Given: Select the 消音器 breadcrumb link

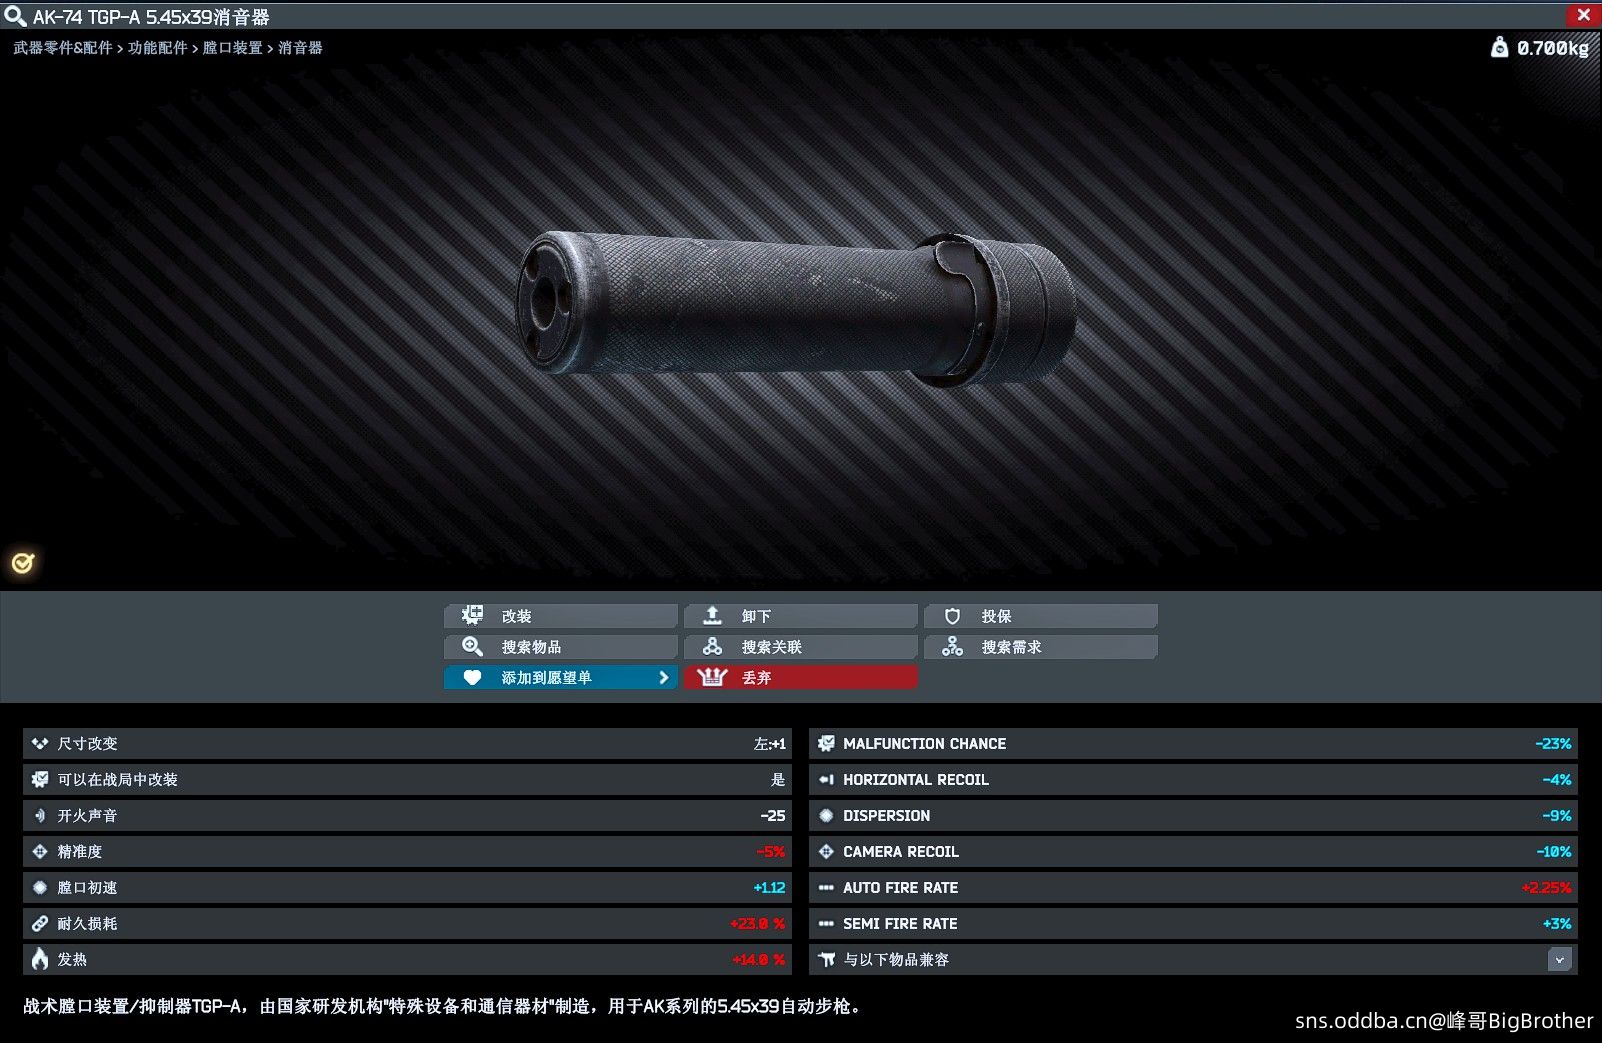Looking at the screenshot, I should click(300, 48).
